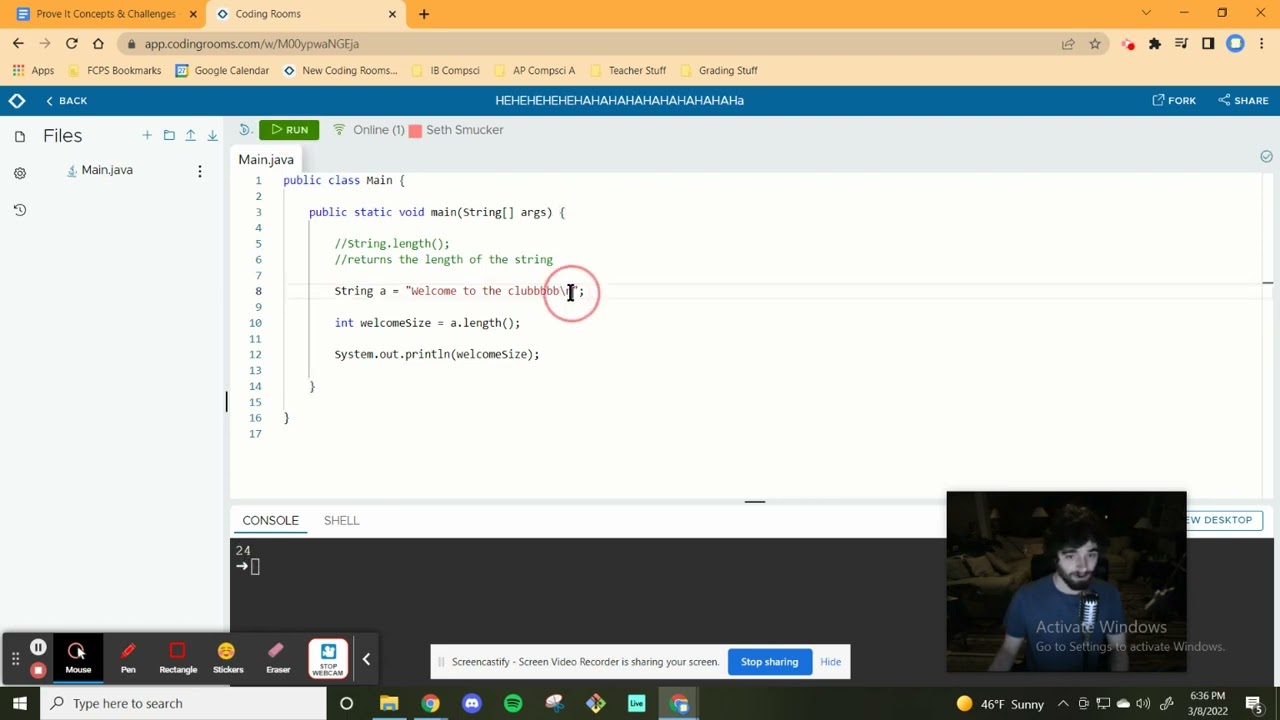Click the STOP WEBCAM toggle

[x=328, y=658]
